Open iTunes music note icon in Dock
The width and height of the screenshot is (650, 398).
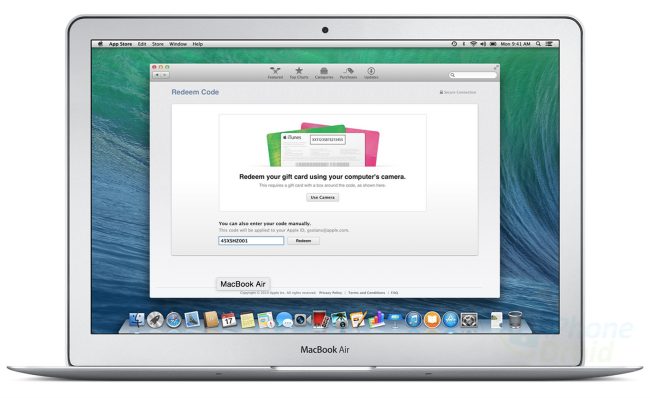pos(413,320)
